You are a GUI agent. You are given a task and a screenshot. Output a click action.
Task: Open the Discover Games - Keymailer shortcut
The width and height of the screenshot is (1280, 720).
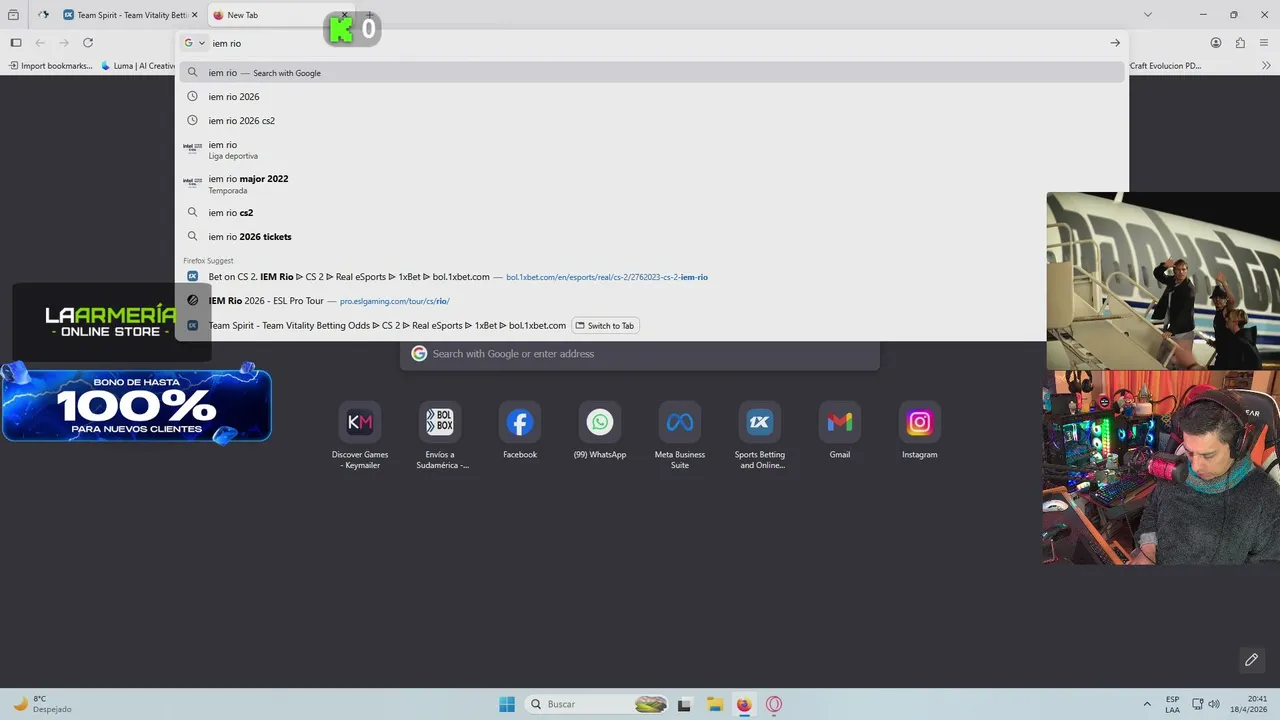tap(360, 435)
